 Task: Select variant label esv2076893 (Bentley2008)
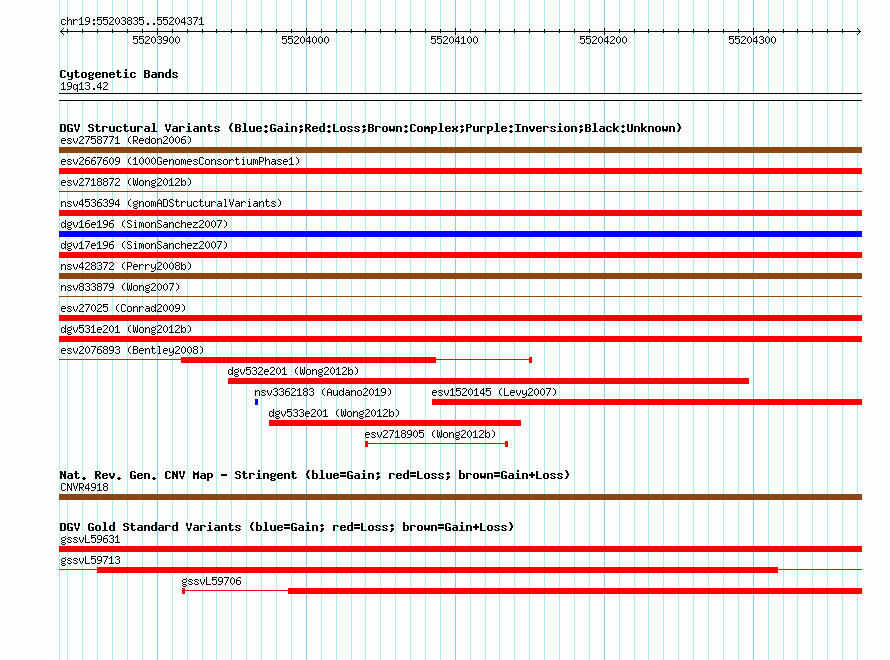[x=132, y=350]
